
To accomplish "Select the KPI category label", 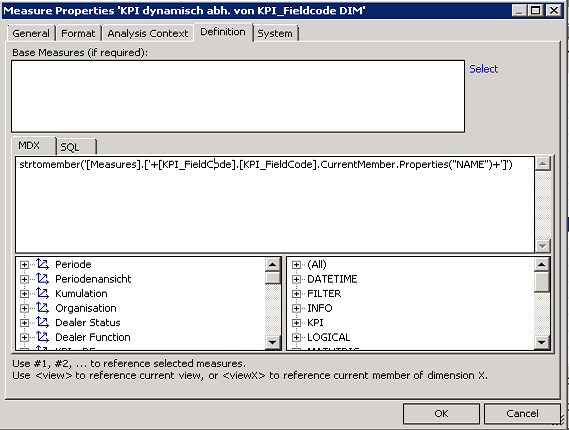I will 315,323.
